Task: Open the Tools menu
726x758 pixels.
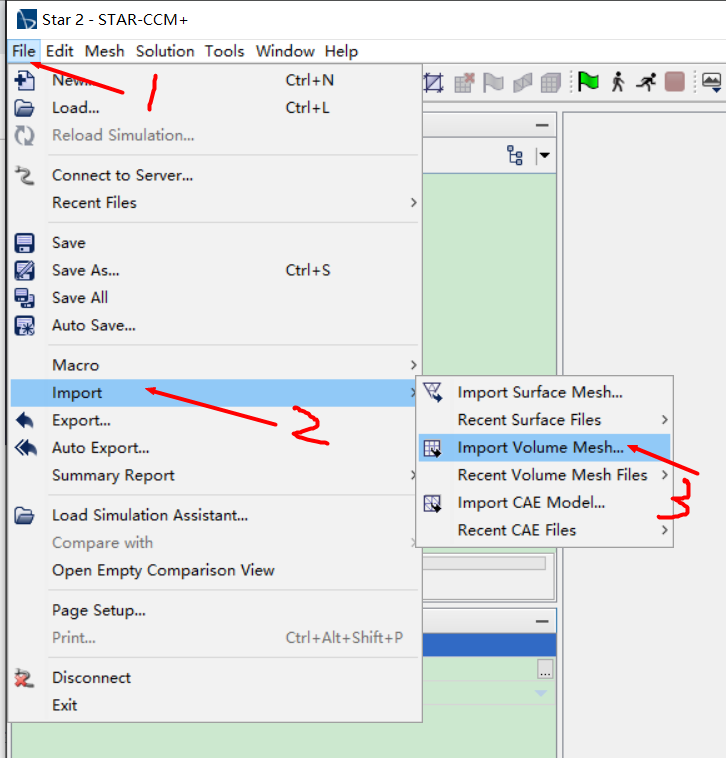Action: [224, 51]
